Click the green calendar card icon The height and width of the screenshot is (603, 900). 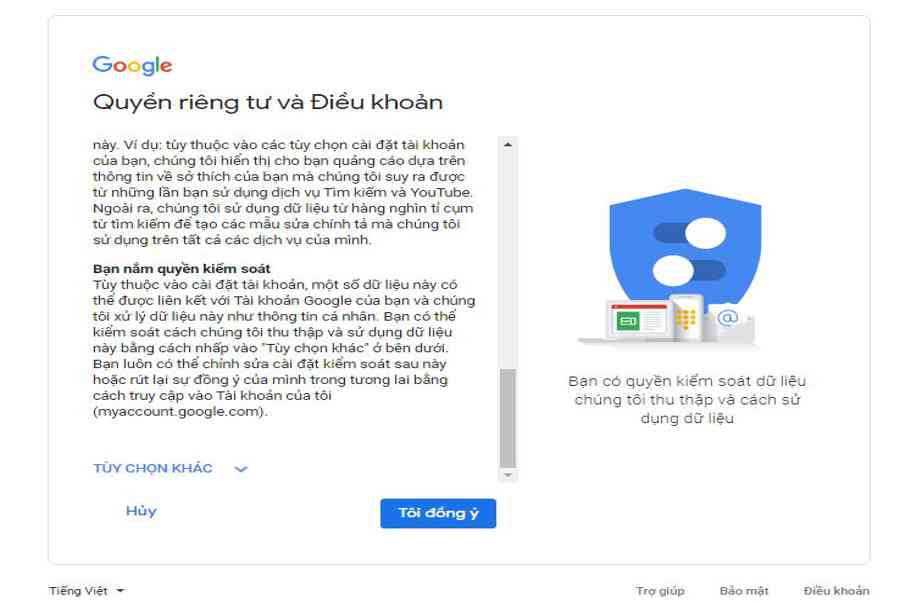pos(638,320)
